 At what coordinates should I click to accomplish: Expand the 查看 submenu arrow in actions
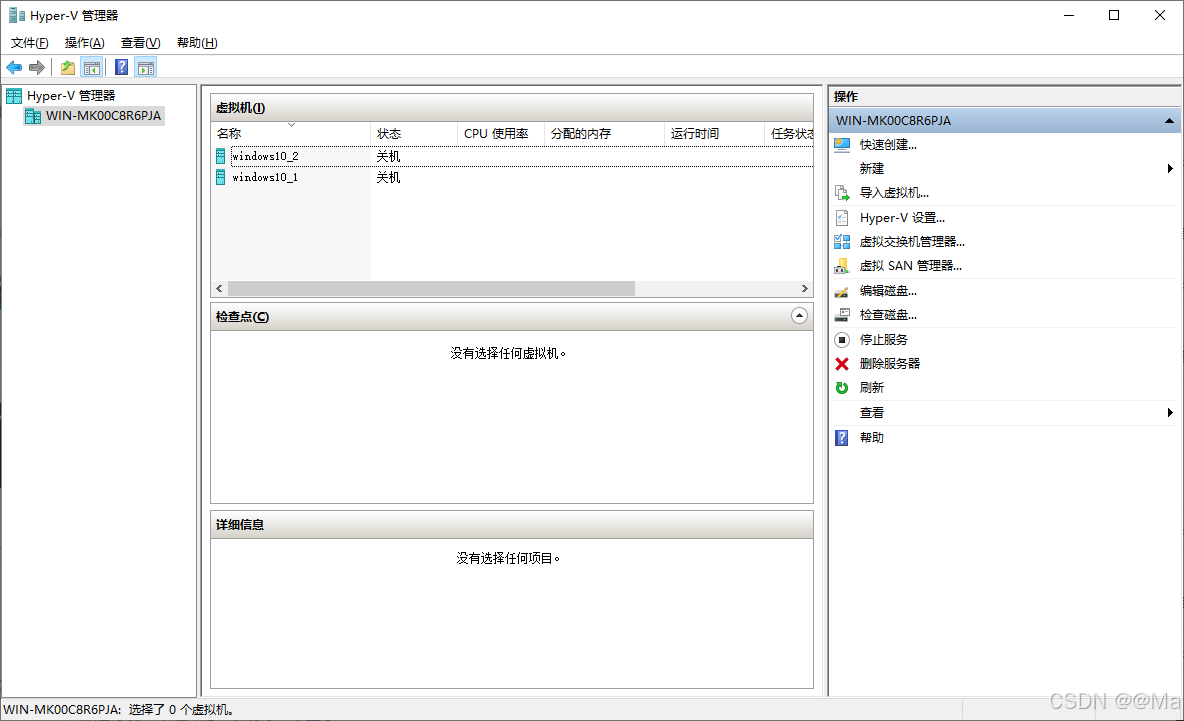[1170, 413]
